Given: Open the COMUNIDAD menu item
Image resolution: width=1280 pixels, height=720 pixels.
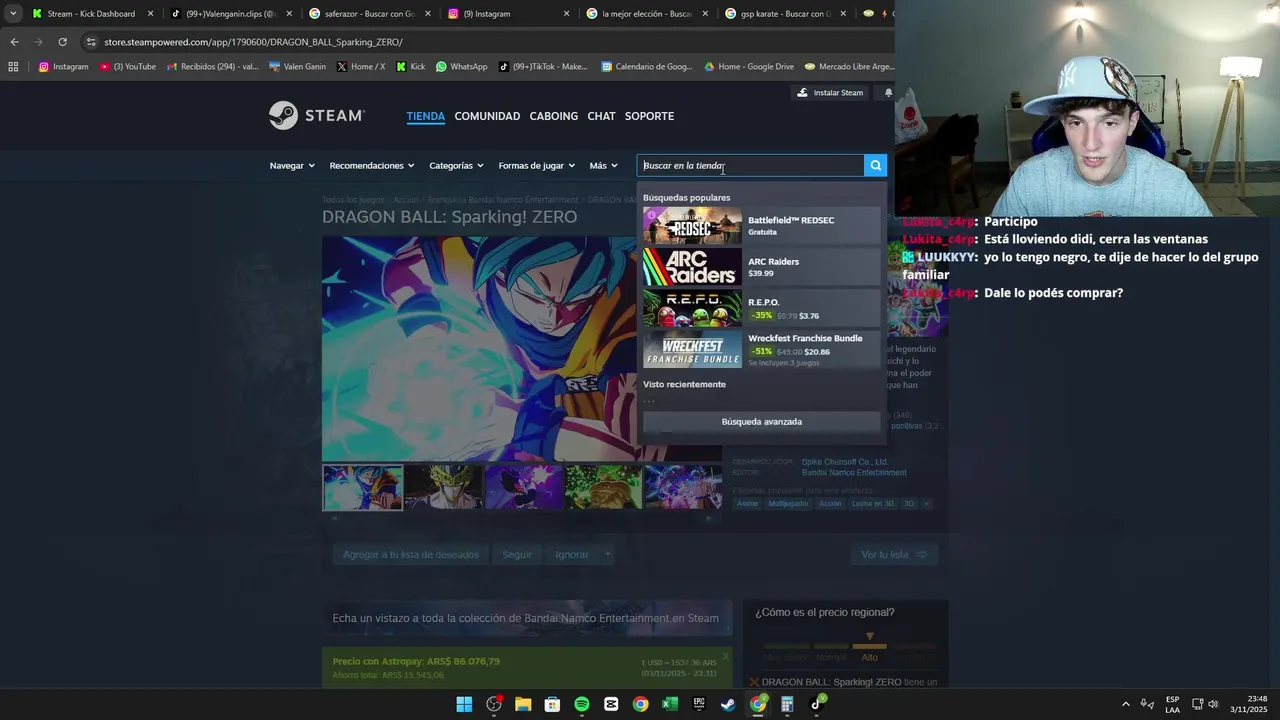Looking at the screenshot, I should click(x=487, y=116).
